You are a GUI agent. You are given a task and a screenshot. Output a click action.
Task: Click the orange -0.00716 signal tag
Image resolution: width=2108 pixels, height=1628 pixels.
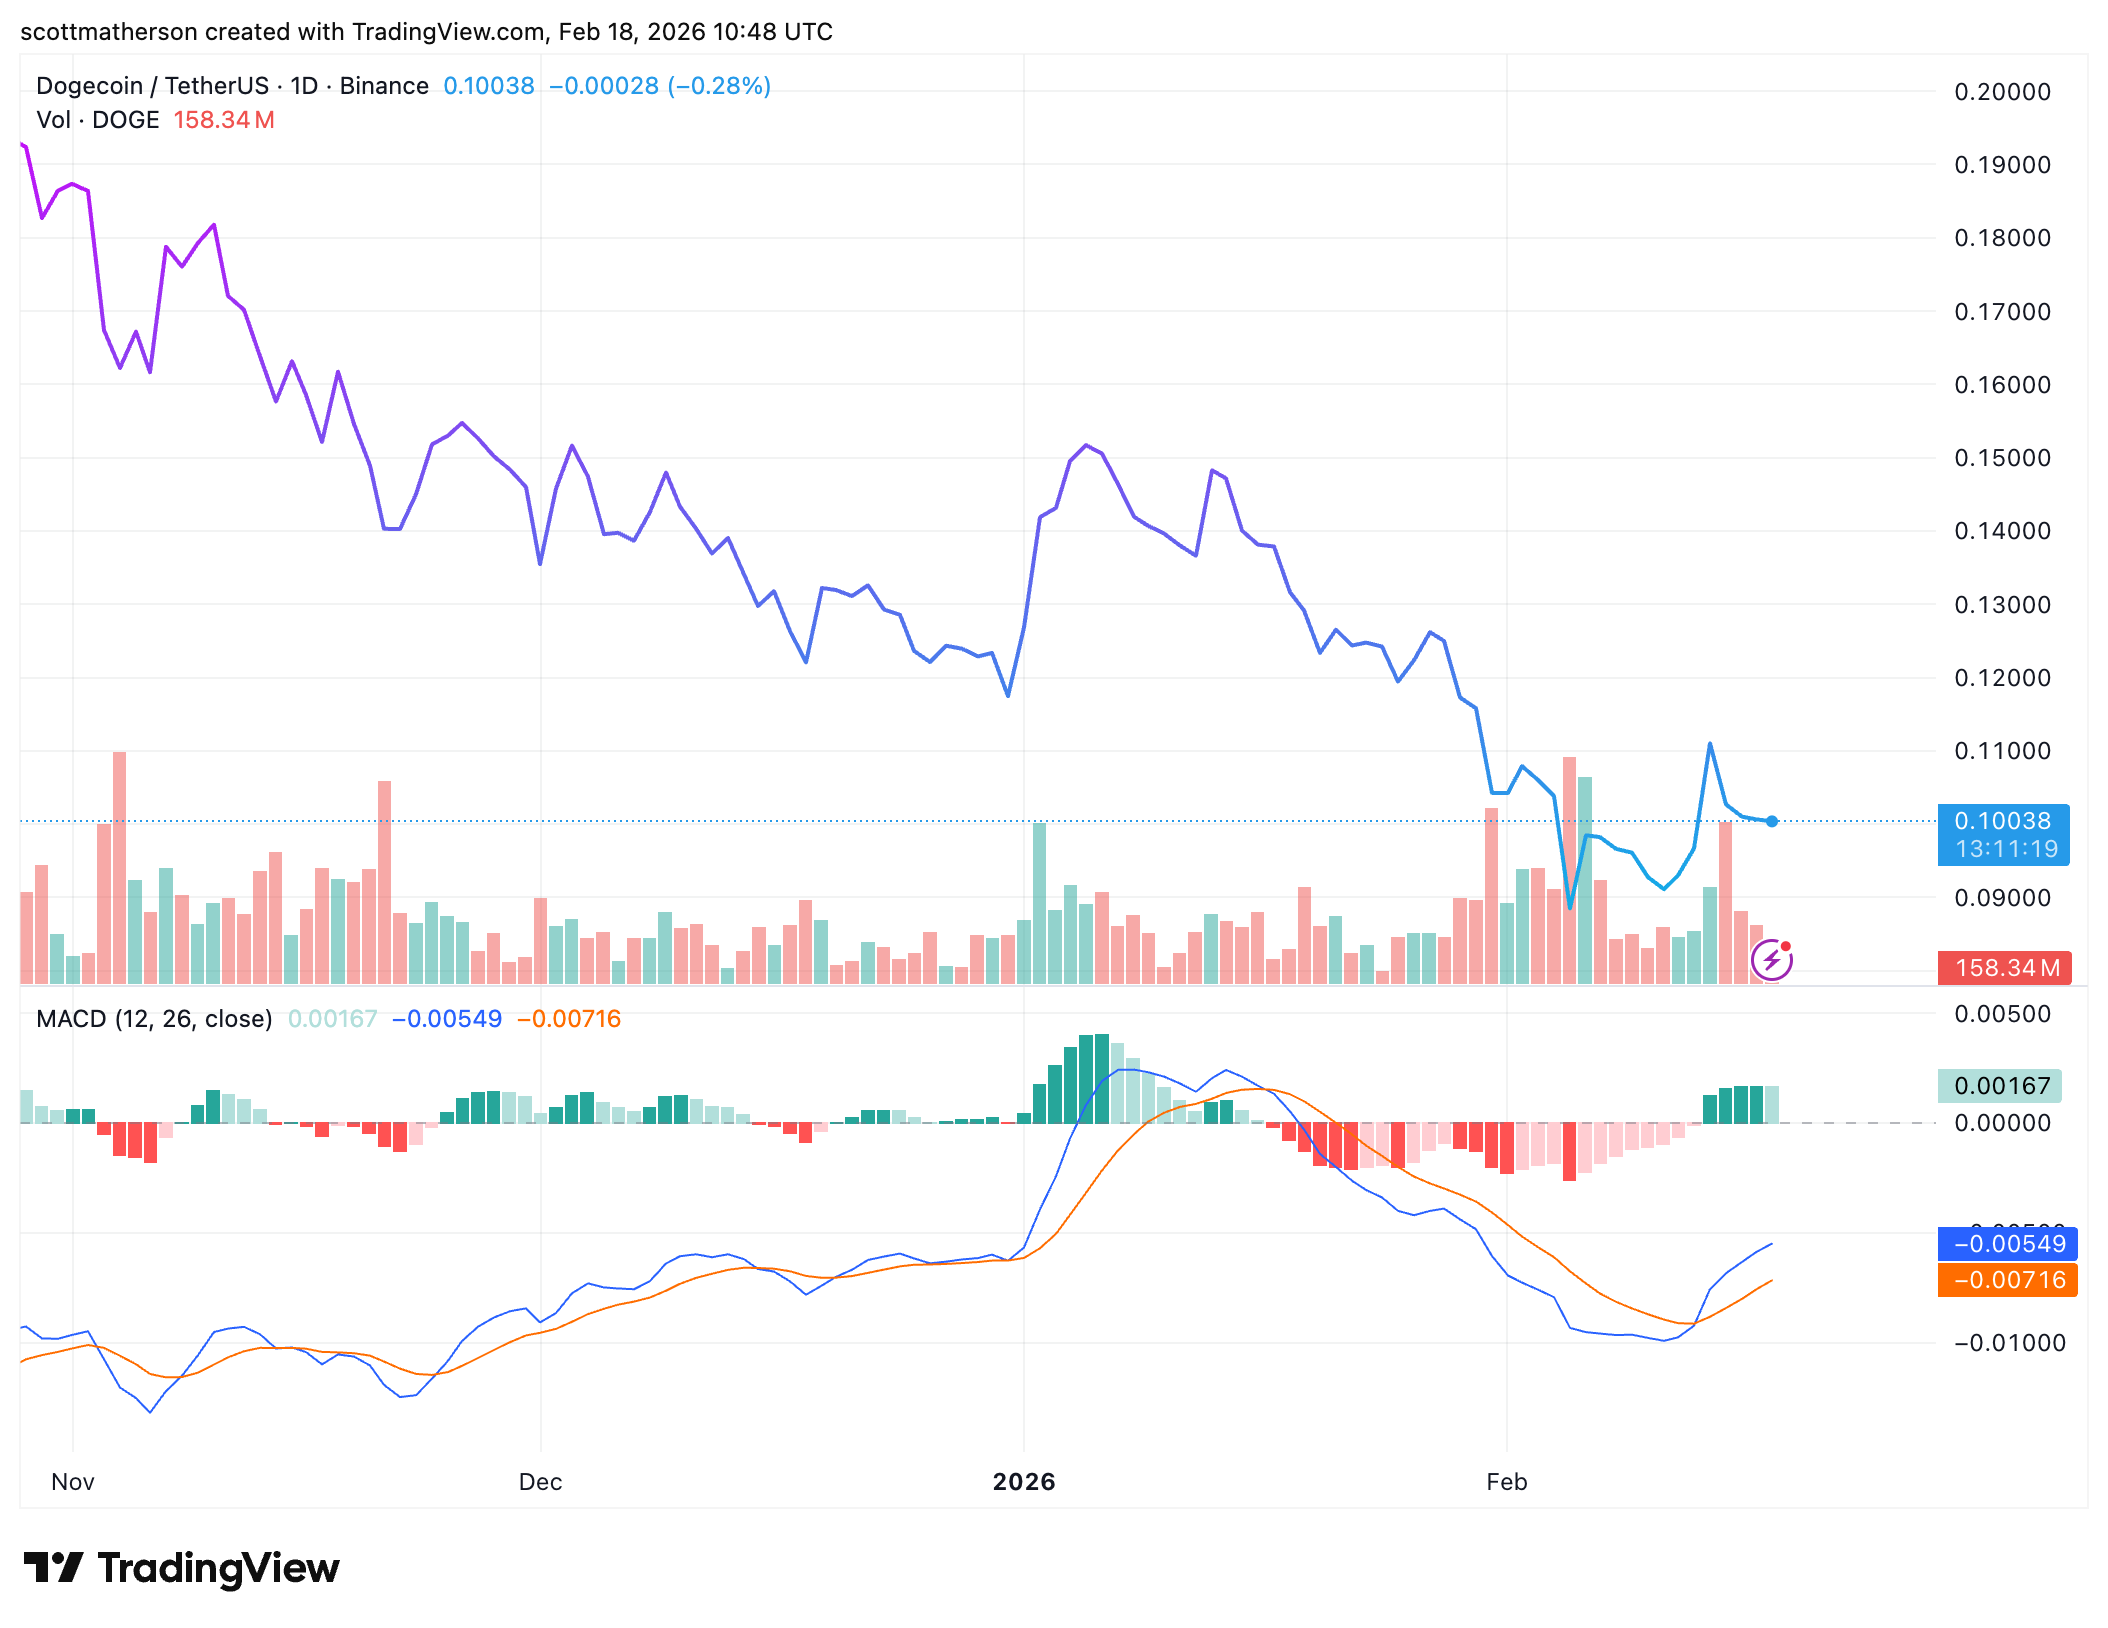(x=2007, y=1280)
